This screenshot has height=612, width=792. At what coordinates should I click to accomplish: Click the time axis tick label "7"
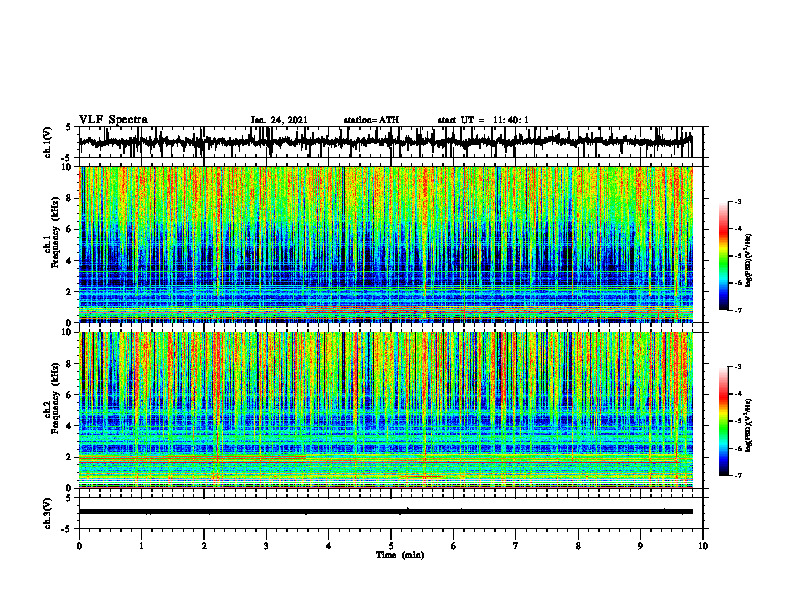click(x=516, y=546)
